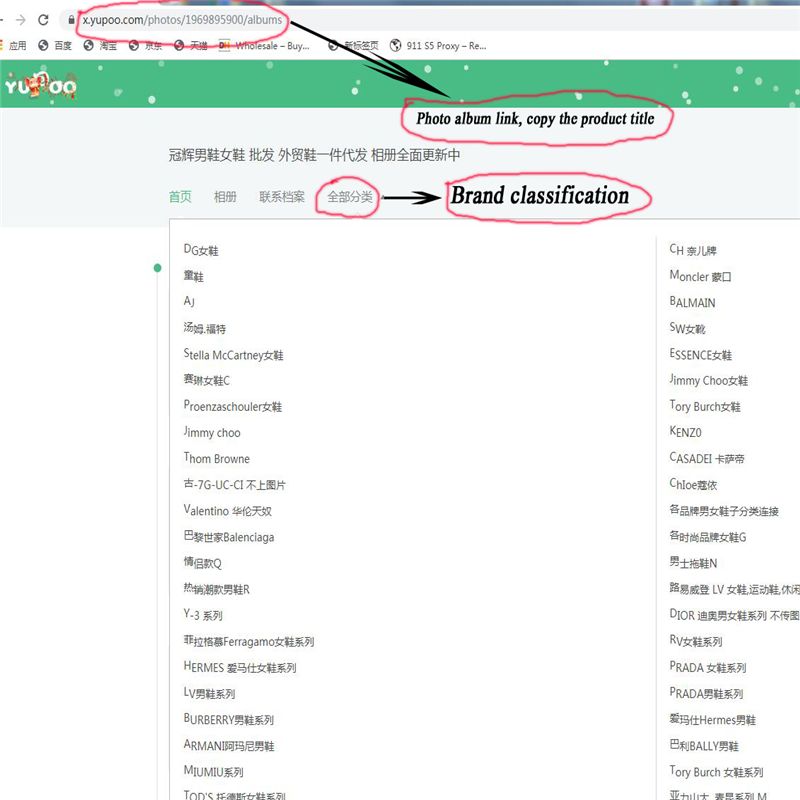Choose the 巴利BALLY男鞋 category
Screen dimensions: 800x800
(704, 745)
